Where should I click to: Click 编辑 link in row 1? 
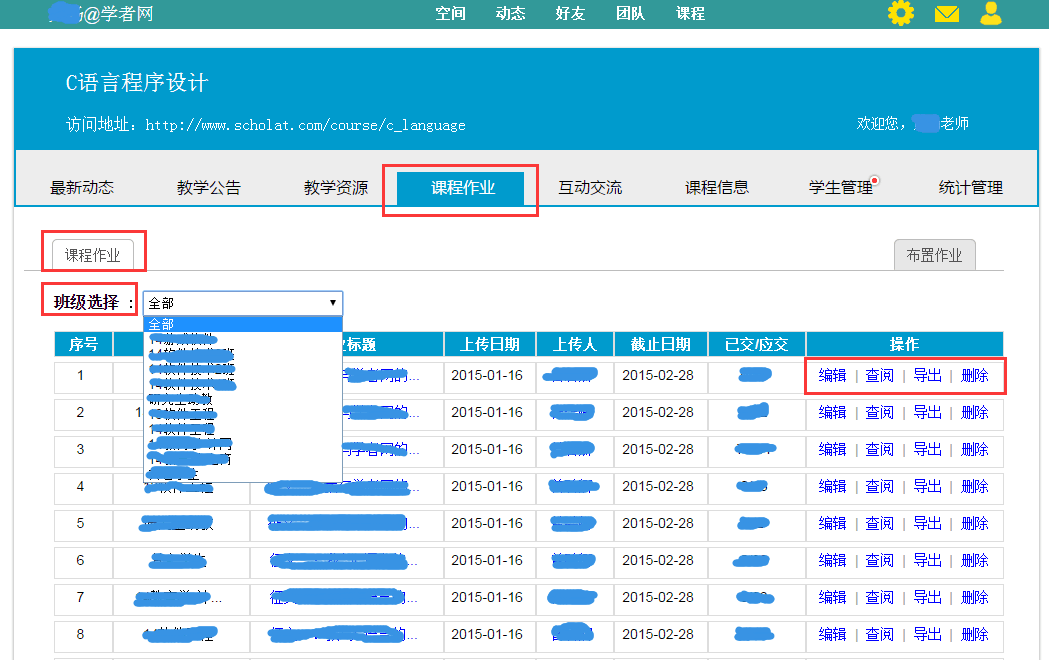click(x=832, y=375)
